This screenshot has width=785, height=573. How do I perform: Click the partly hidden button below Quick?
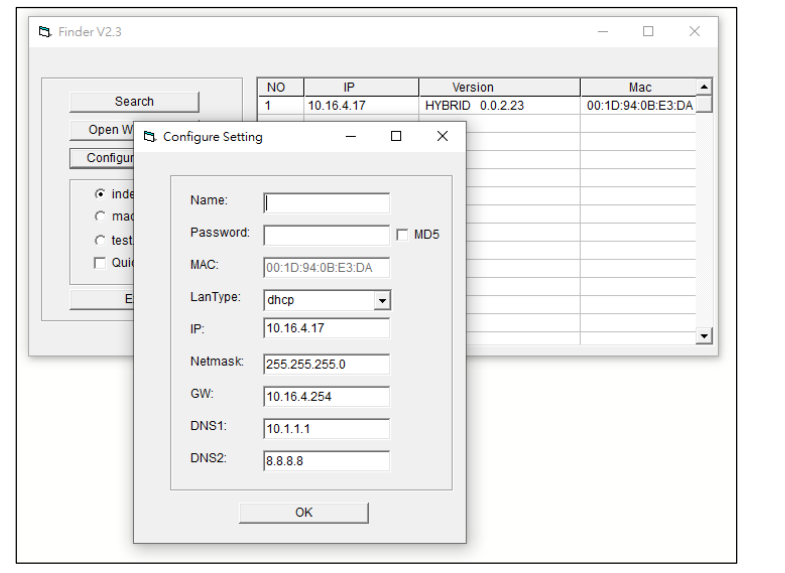pos(102,299)
